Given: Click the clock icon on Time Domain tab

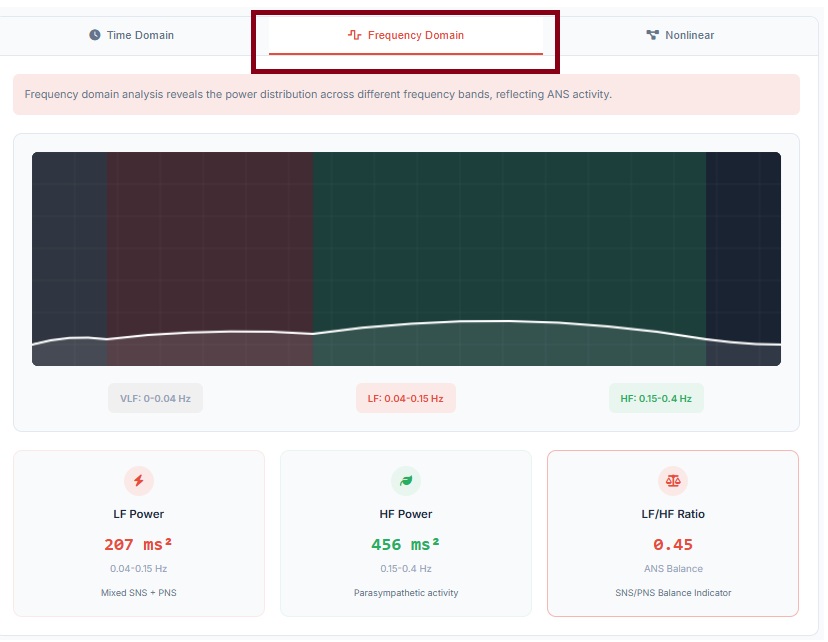Looking at the screenshot, I should tap(95, 35).
